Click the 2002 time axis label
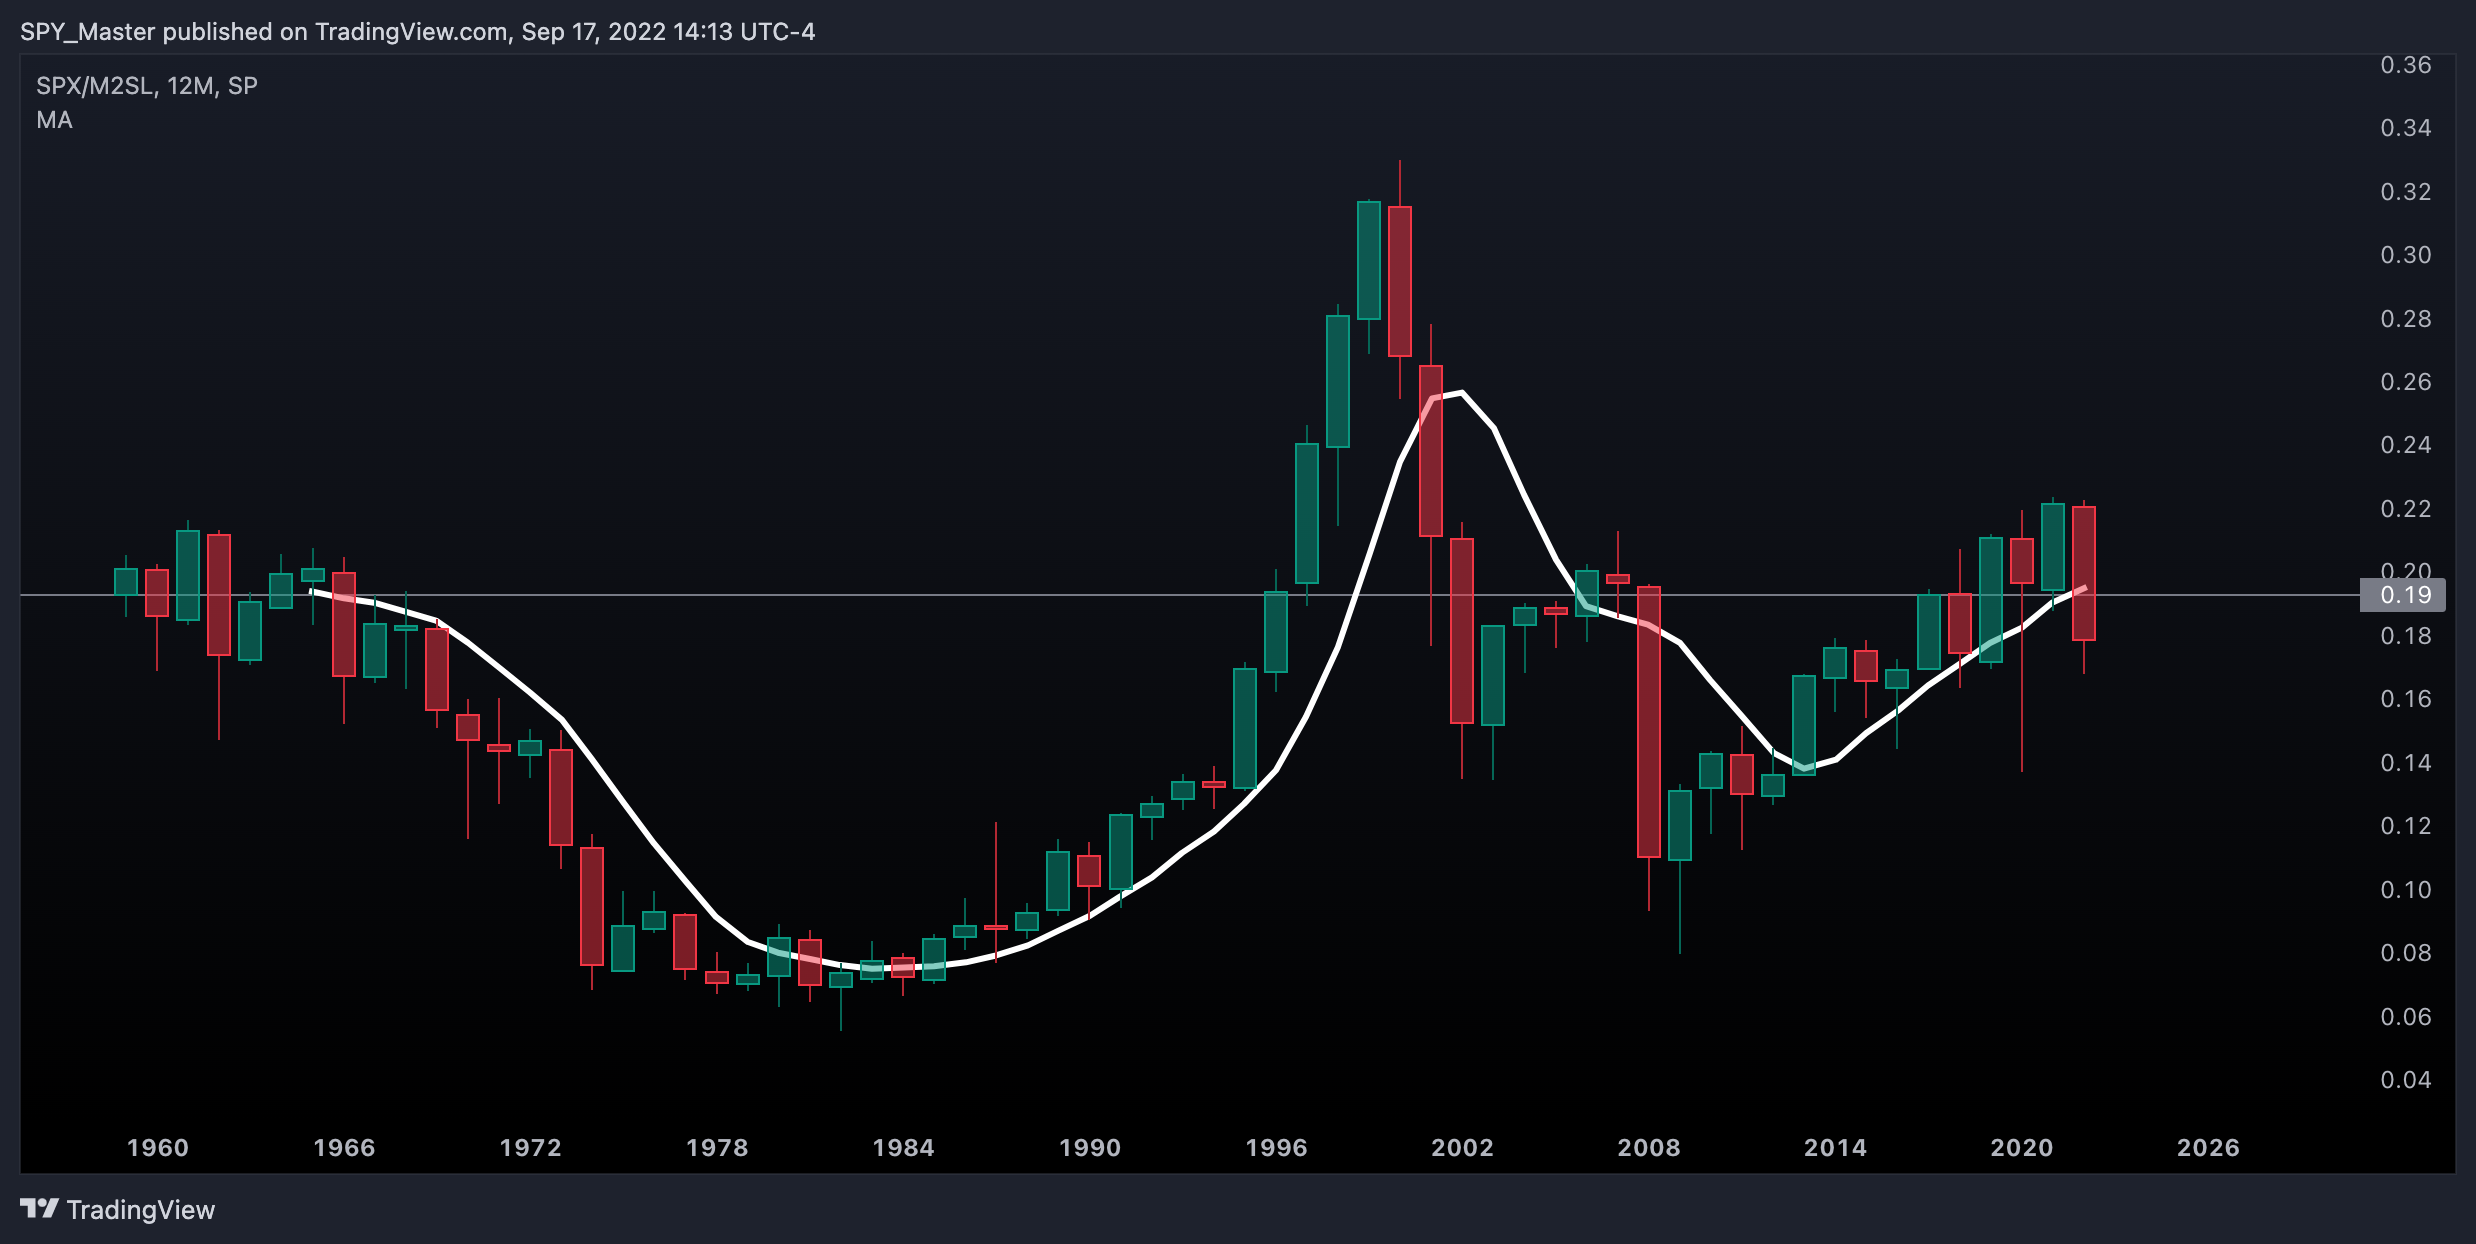 (1463, 1148)
